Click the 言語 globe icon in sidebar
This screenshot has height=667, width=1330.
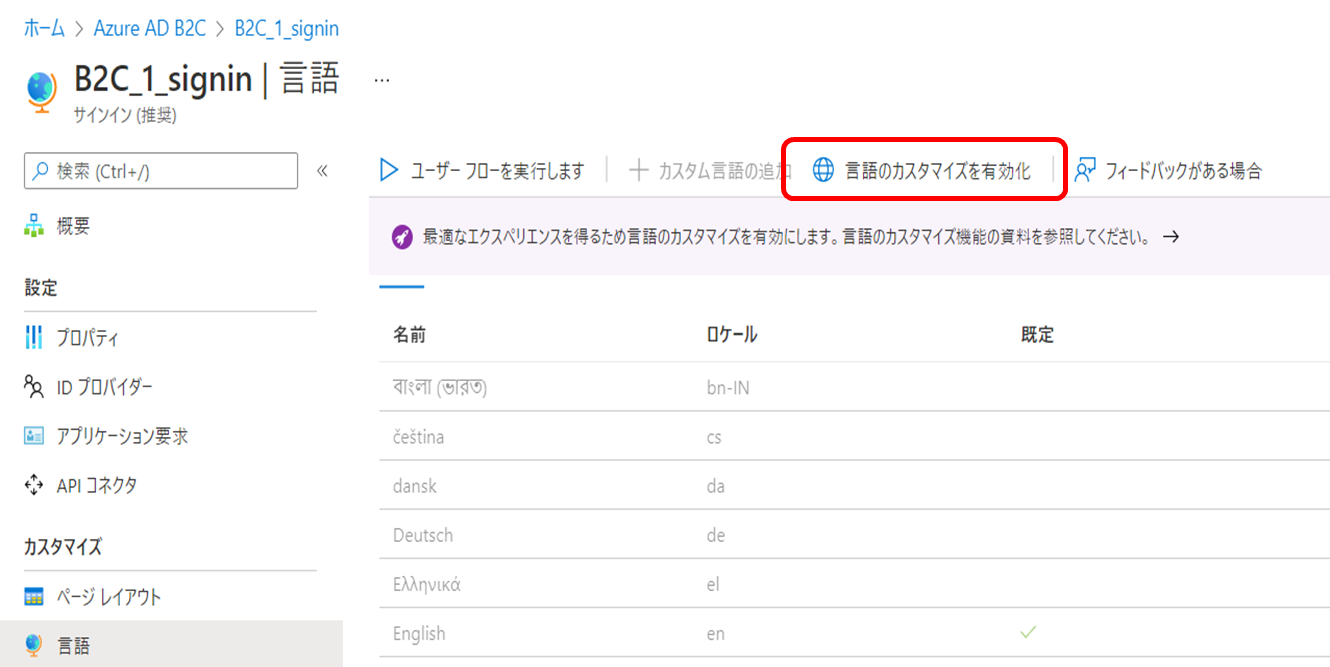(x=34, y=645)
